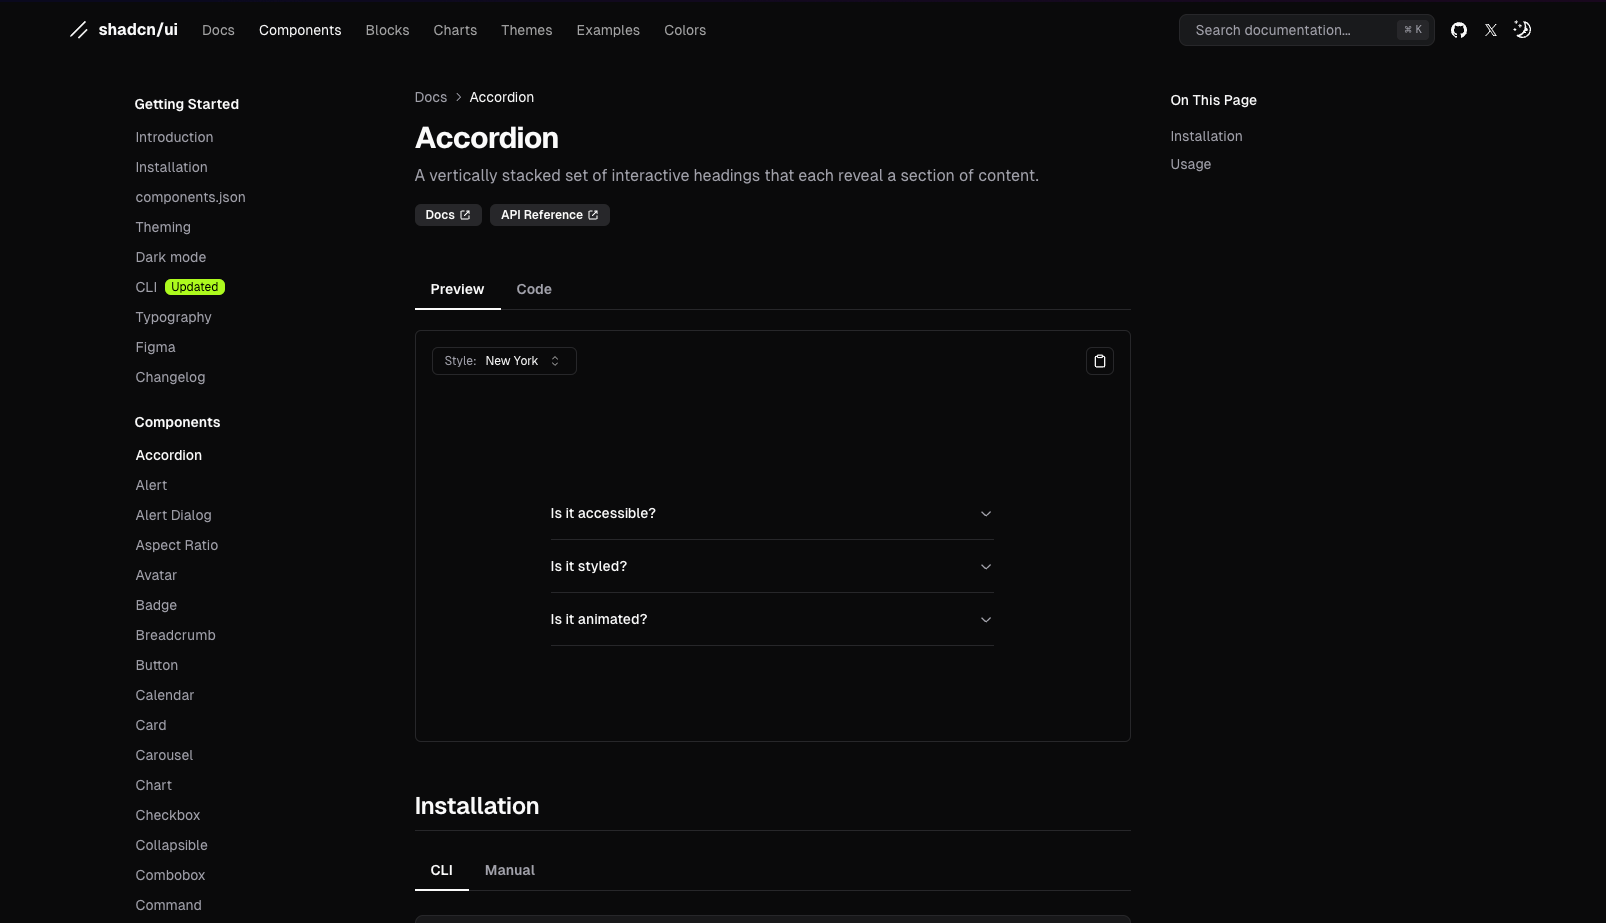The image size is (1606, 923).
Task: Click the shadcn/ui slash logo
Action: 79,30
